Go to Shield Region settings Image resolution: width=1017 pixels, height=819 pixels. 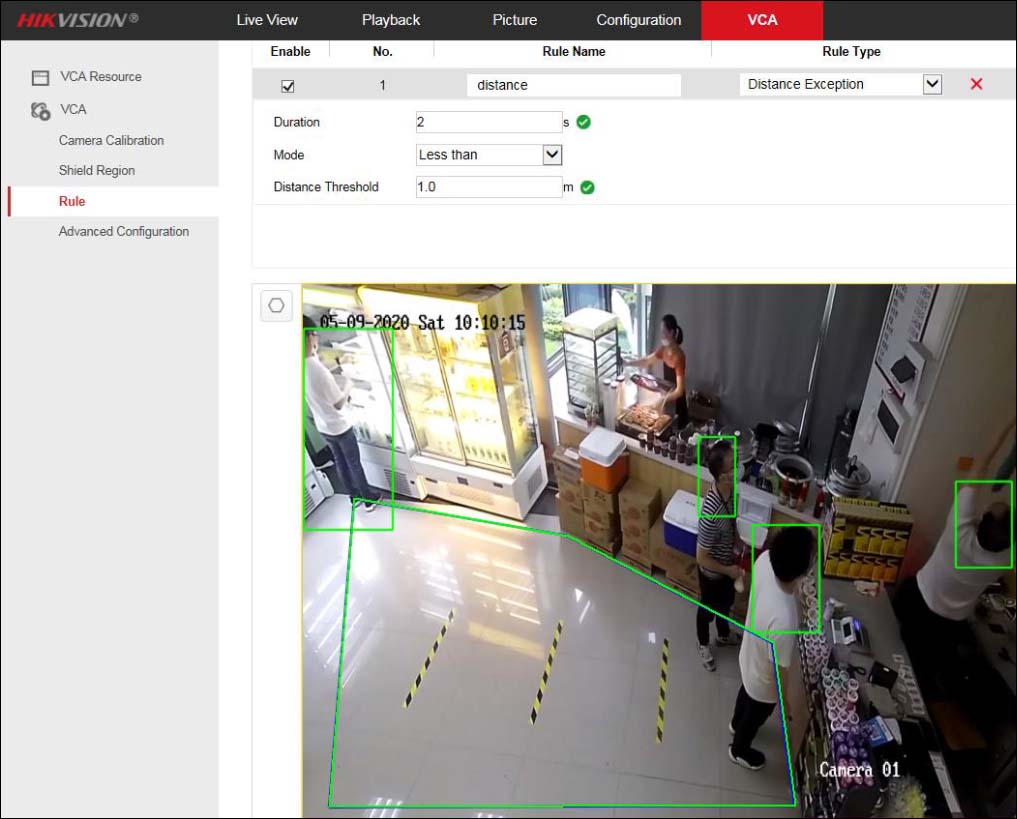[96, 170]
